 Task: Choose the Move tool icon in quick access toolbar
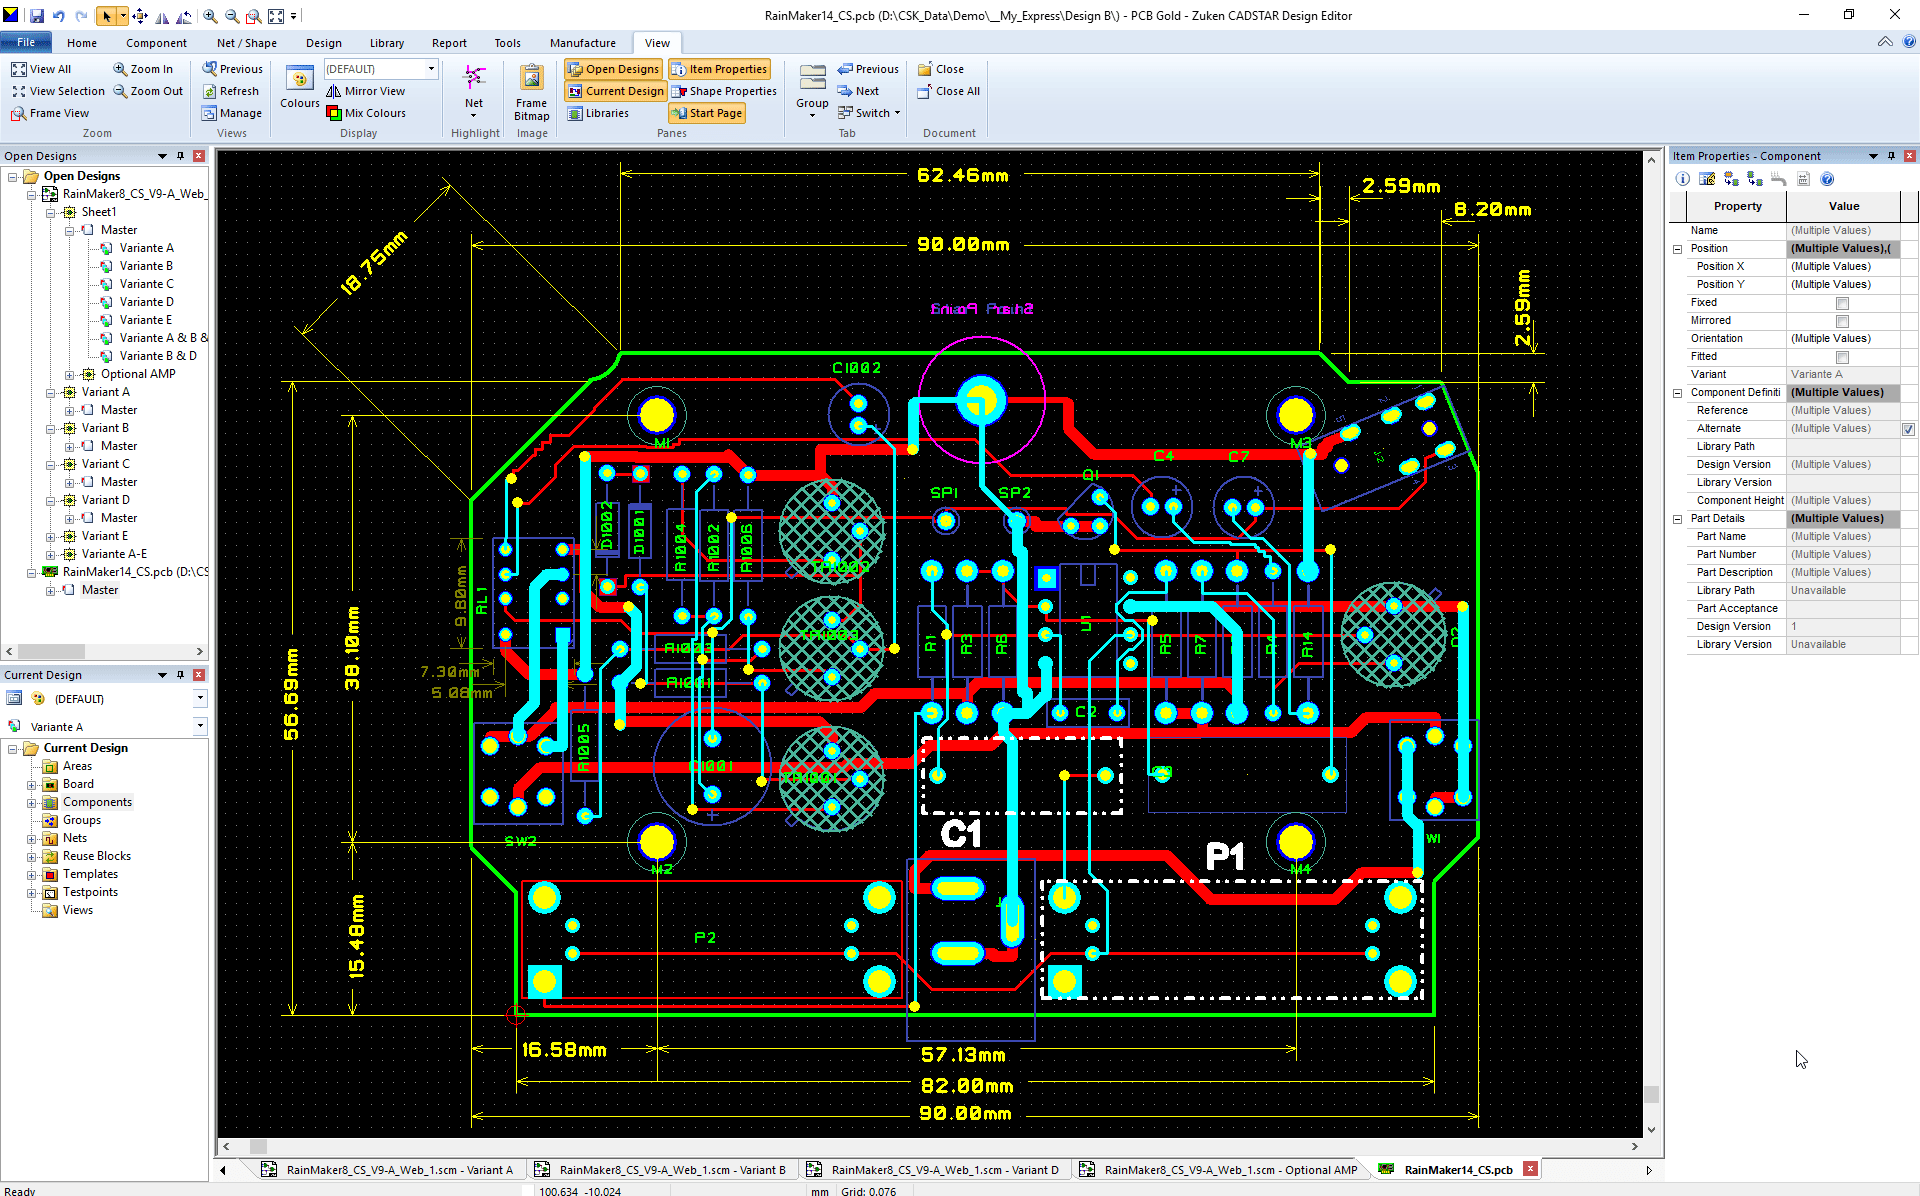point(140,16)
